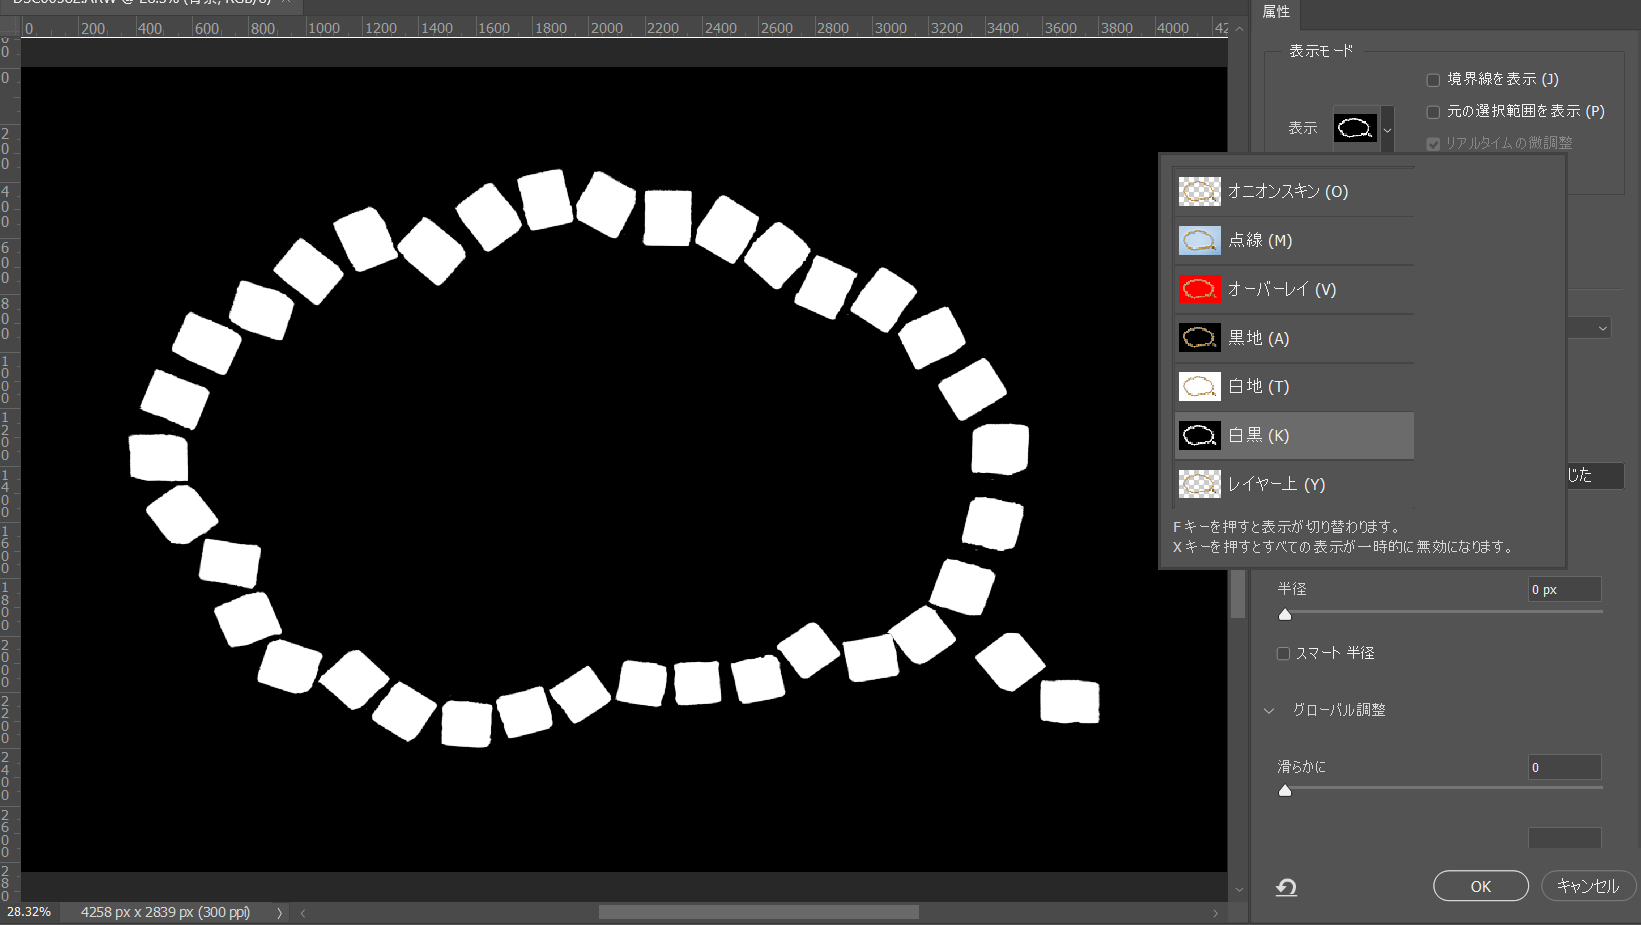Click On White thumbnail icon
This screenshot has width=1641, height=925.
1200,386
